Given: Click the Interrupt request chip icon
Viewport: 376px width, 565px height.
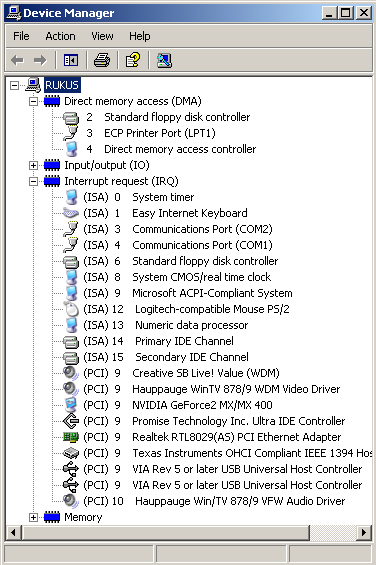Looking at the screenshot, I should 52,181.
